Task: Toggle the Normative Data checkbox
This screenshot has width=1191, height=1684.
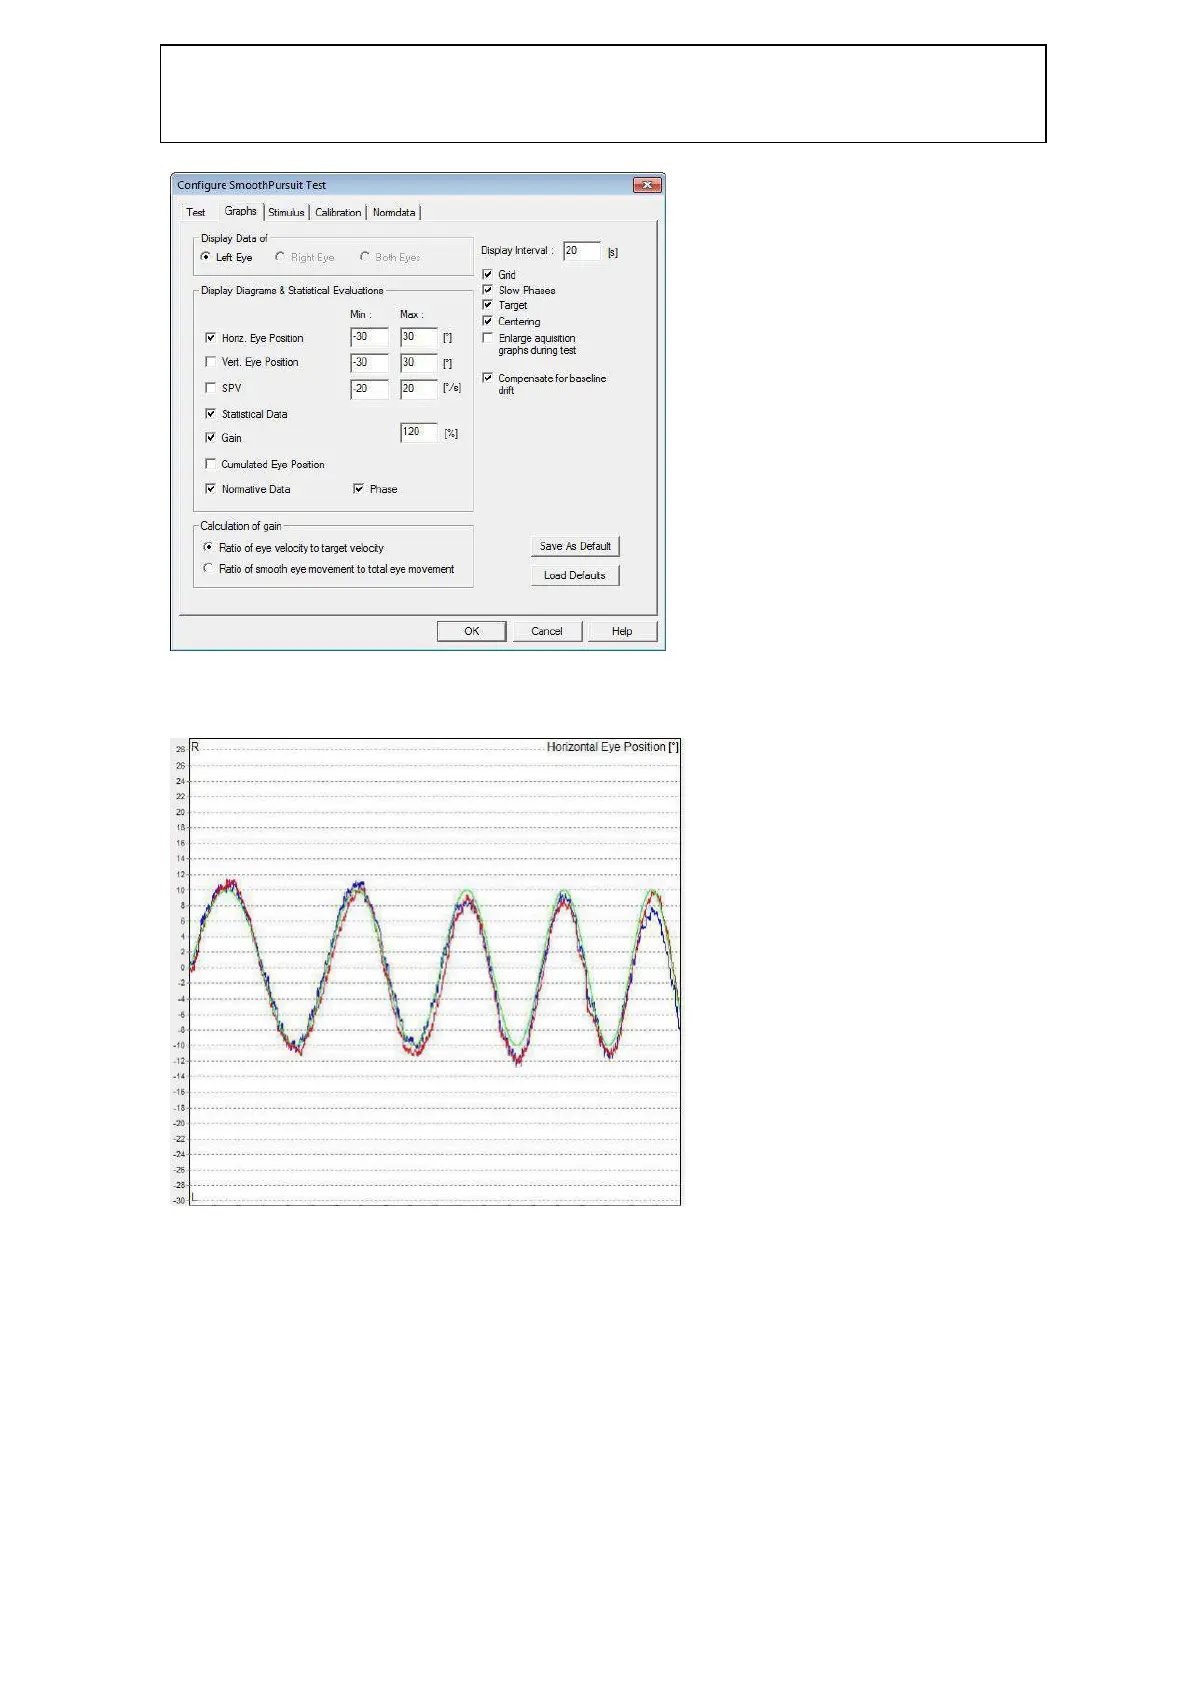Action: [x=210, y=489]
